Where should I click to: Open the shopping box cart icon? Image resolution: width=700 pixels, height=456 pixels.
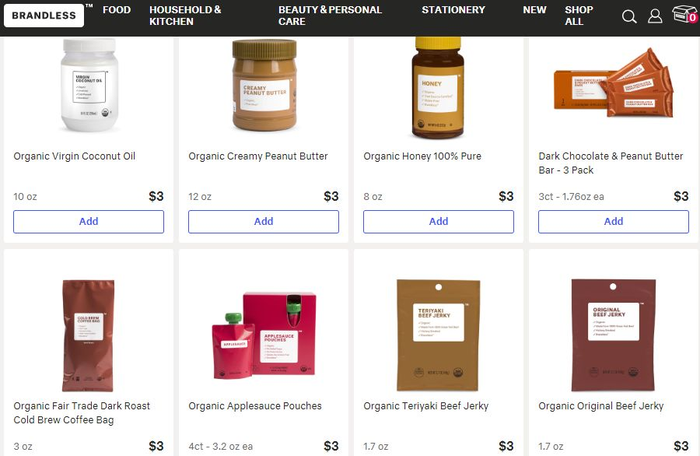685,14
